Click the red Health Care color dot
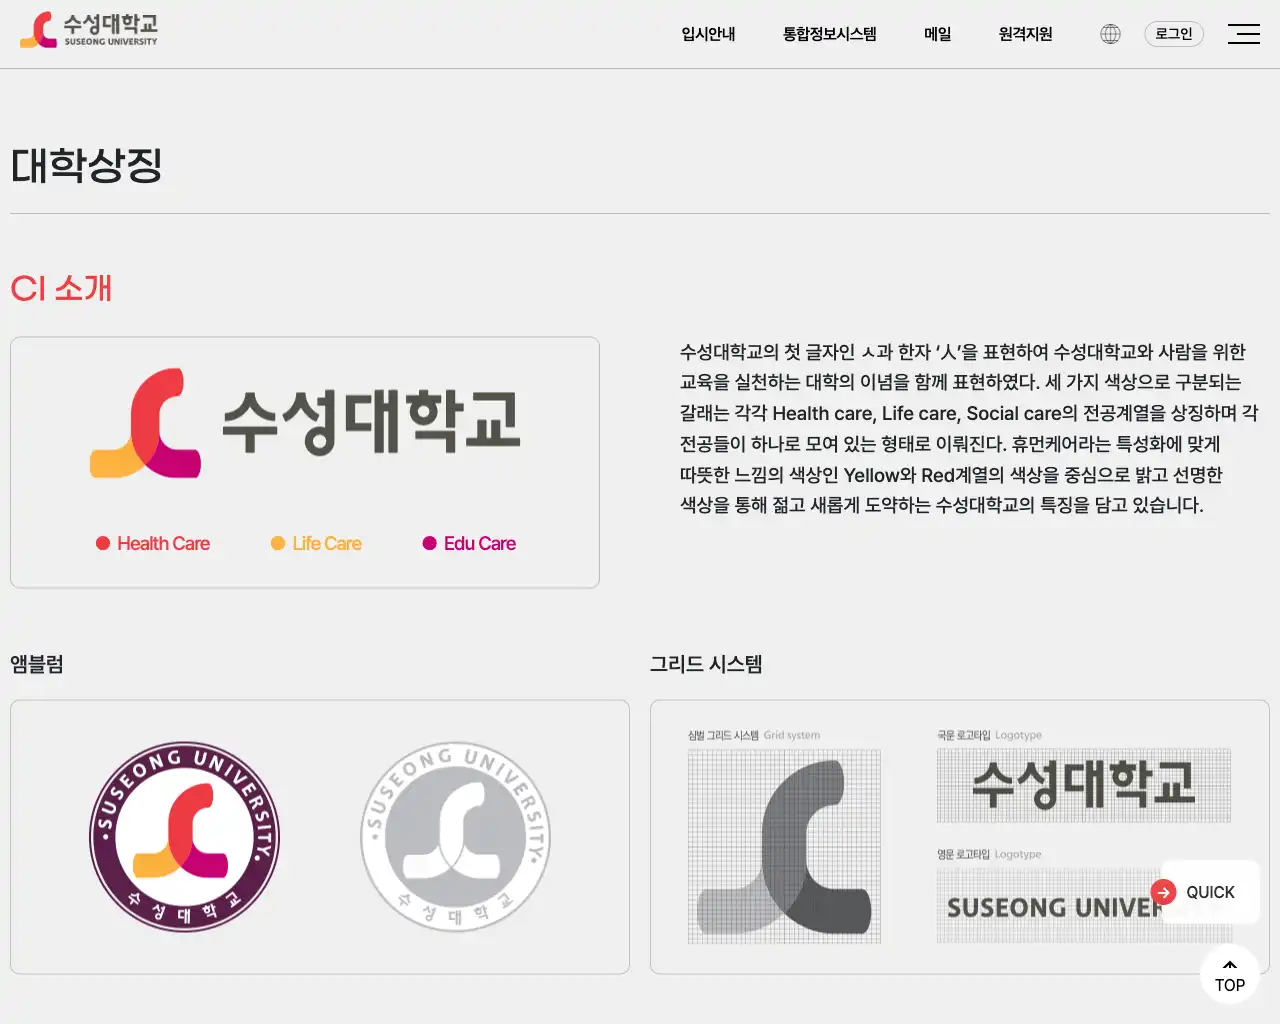The image size is (1280, 1024). [101, 543]
